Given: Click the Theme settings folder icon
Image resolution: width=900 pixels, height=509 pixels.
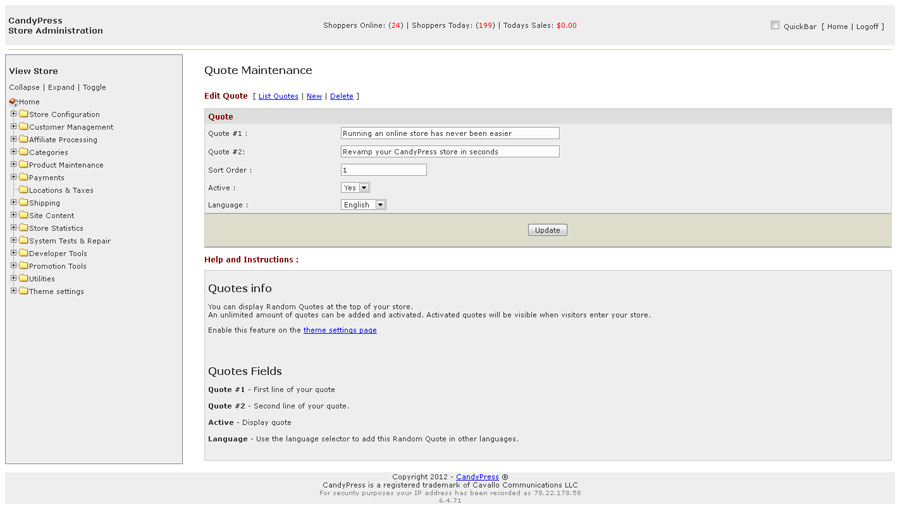Looking at the screenshot, I should [x=24, y=290].
